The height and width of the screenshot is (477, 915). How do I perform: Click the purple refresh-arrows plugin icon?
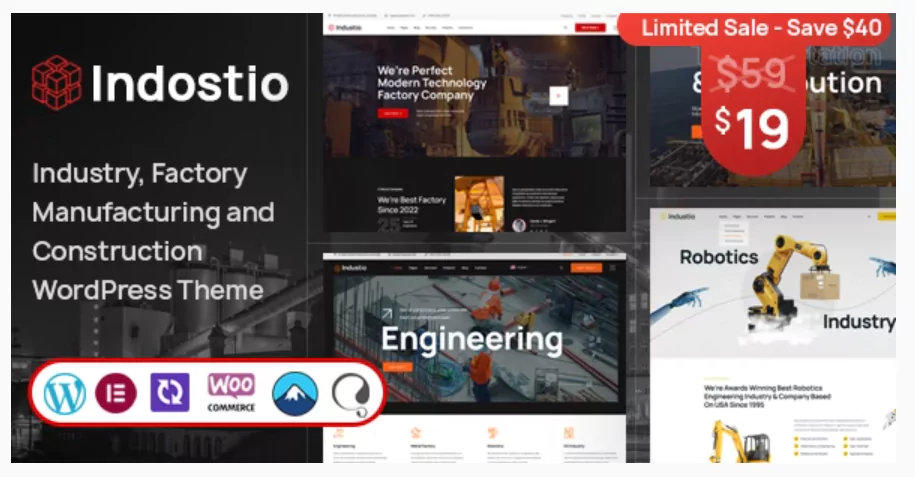click(170, 392)
